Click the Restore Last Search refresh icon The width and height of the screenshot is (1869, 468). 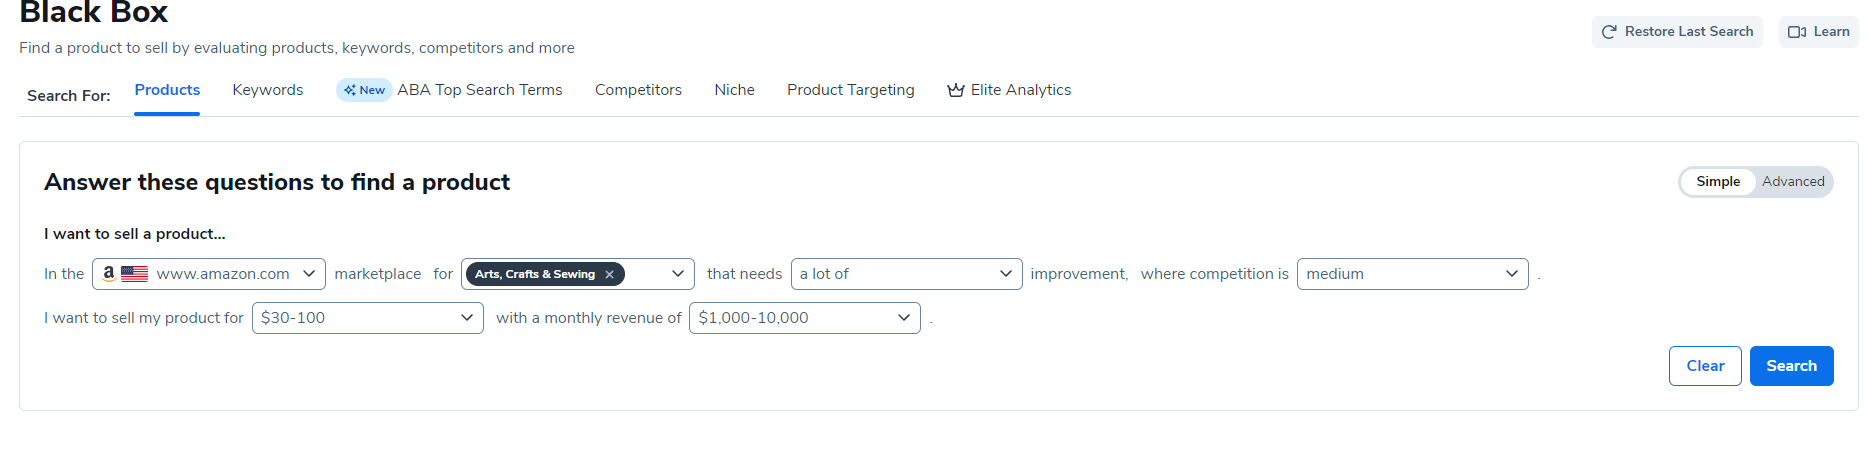coord(1609,32)
